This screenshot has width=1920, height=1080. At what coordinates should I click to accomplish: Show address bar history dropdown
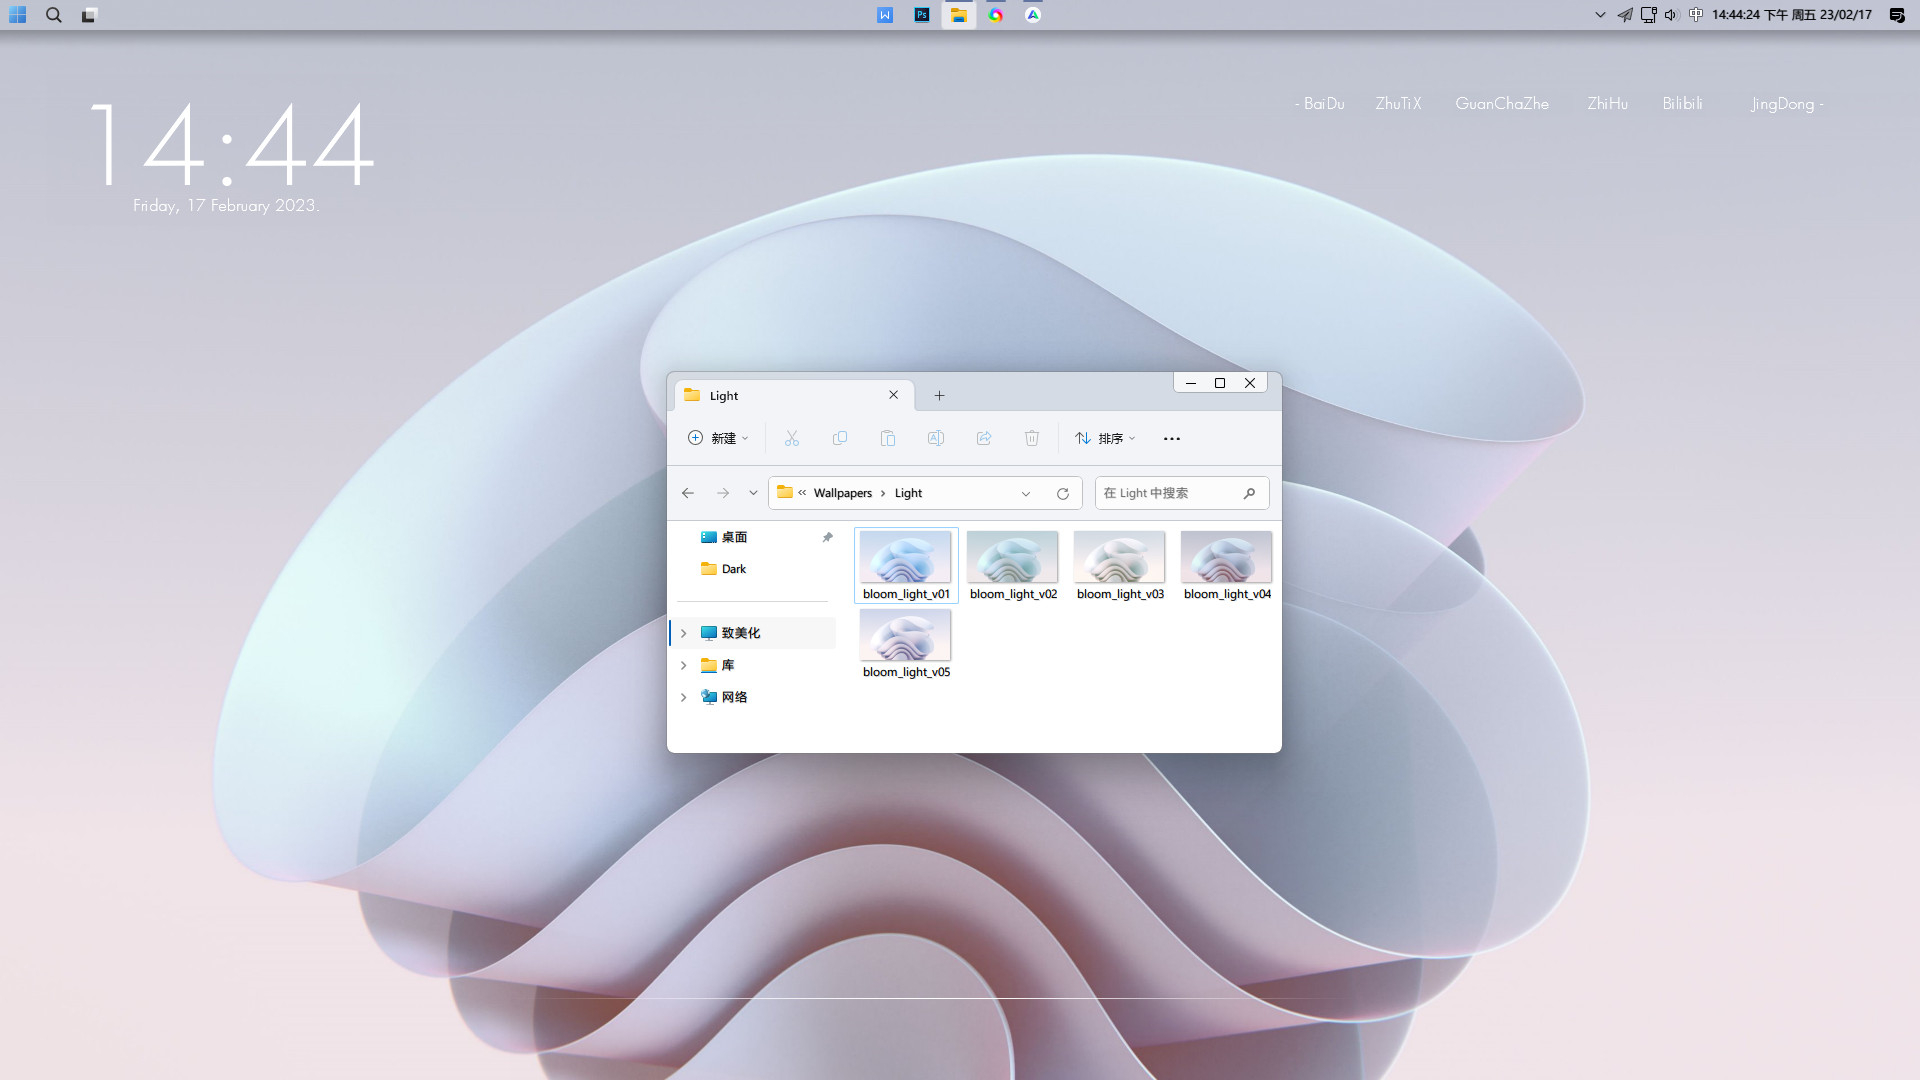click(1026, 493)
